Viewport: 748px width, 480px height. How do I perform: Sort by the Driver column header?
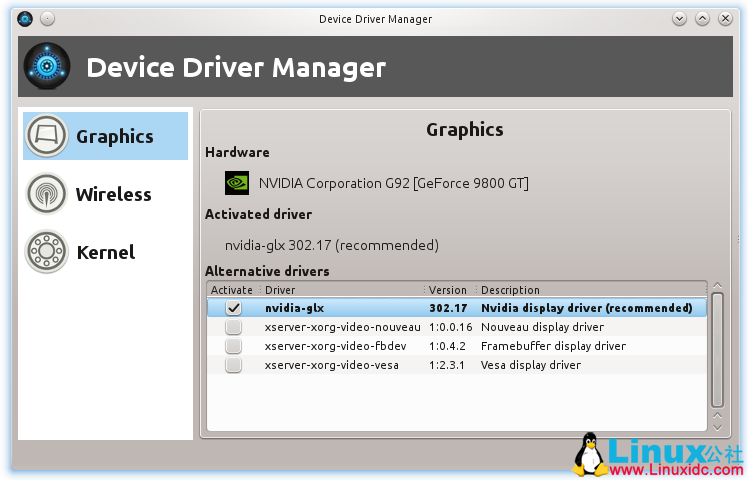coord(342,290)
